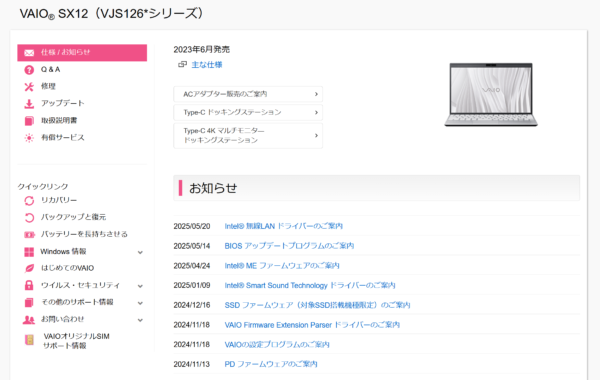Image resolution: width=600 pixels, height=380 pixels.
Task: Click the クイックリンク heading
Action: pyautogui.click(x=43, y=187)
